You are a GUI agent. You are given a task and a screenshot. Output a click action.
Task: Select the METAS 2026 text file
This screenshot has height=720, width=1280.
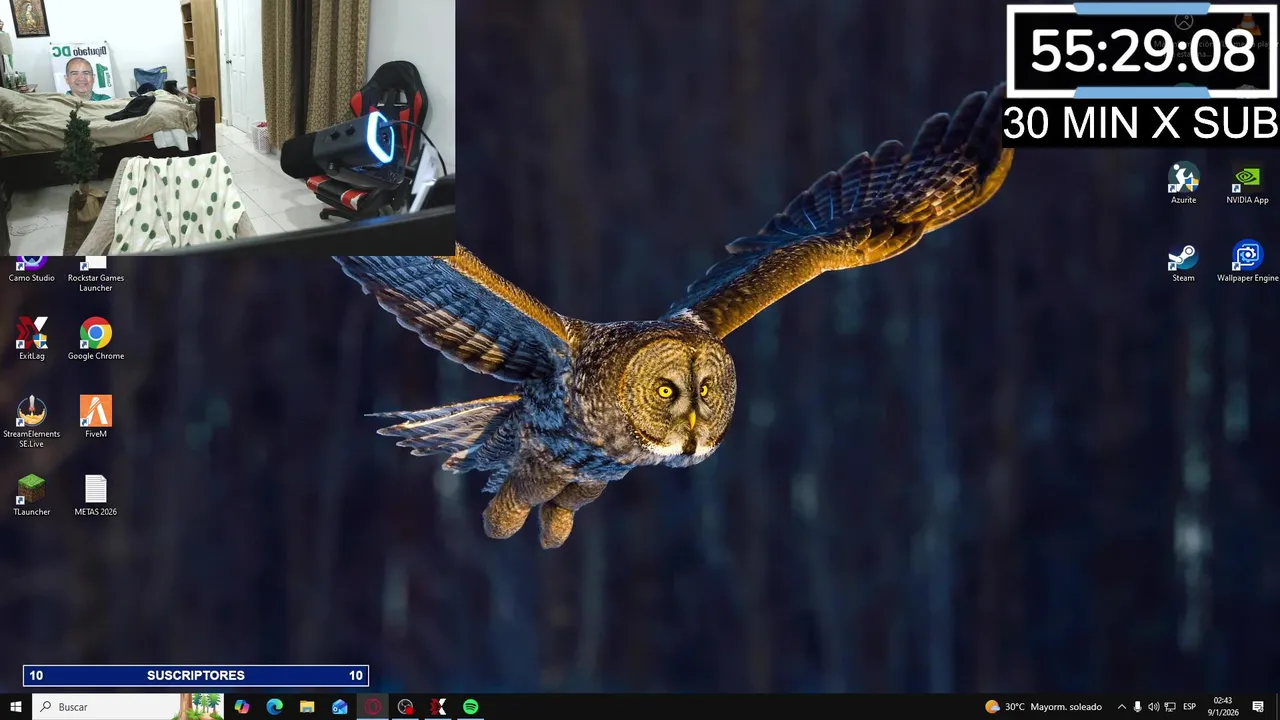coord(96,495)
